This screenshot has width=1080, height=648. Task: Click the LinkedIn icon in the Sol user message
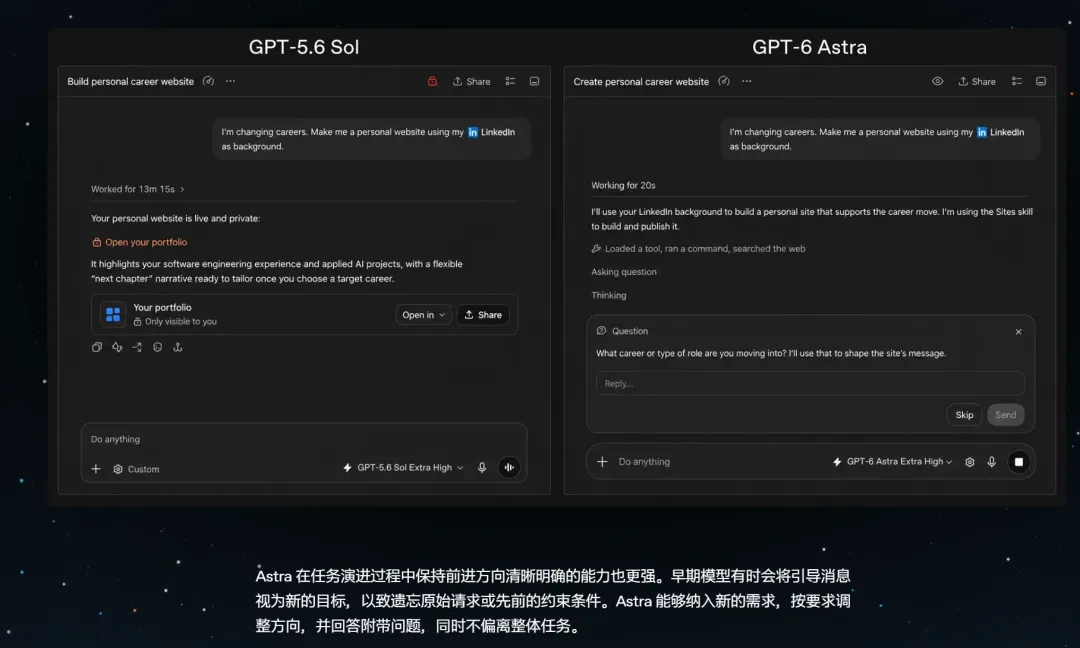tap(473, 132)
